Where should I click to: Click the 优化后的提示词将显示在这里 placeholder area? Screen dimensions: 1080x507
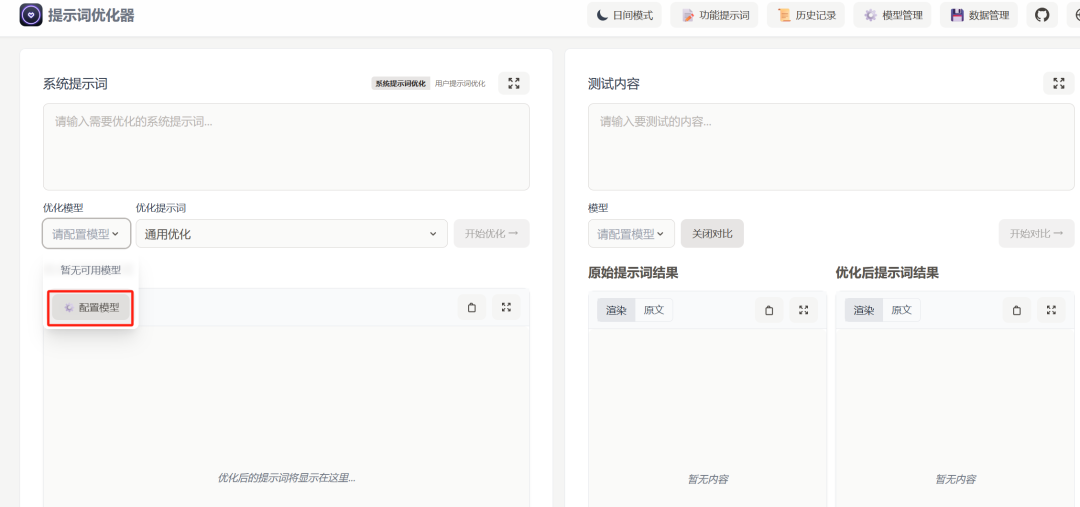(x=287, y=477)
